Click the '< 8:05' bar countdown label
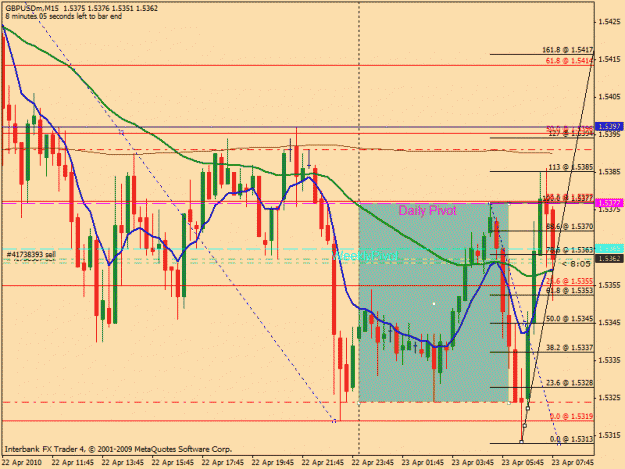 [576, 264]
